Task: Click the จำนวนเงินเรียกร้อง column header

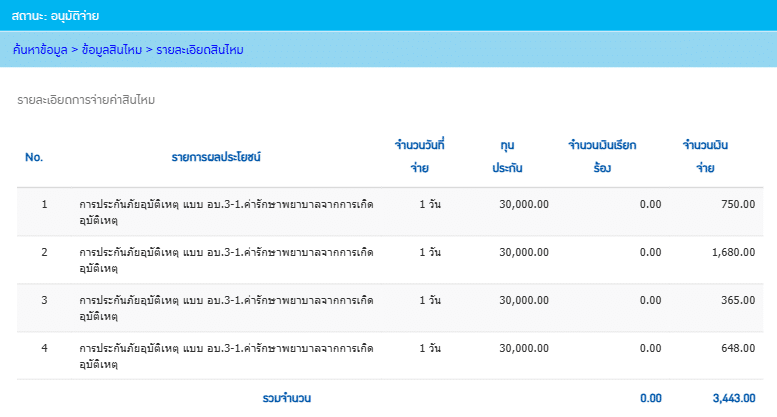Action: (602, 156)
